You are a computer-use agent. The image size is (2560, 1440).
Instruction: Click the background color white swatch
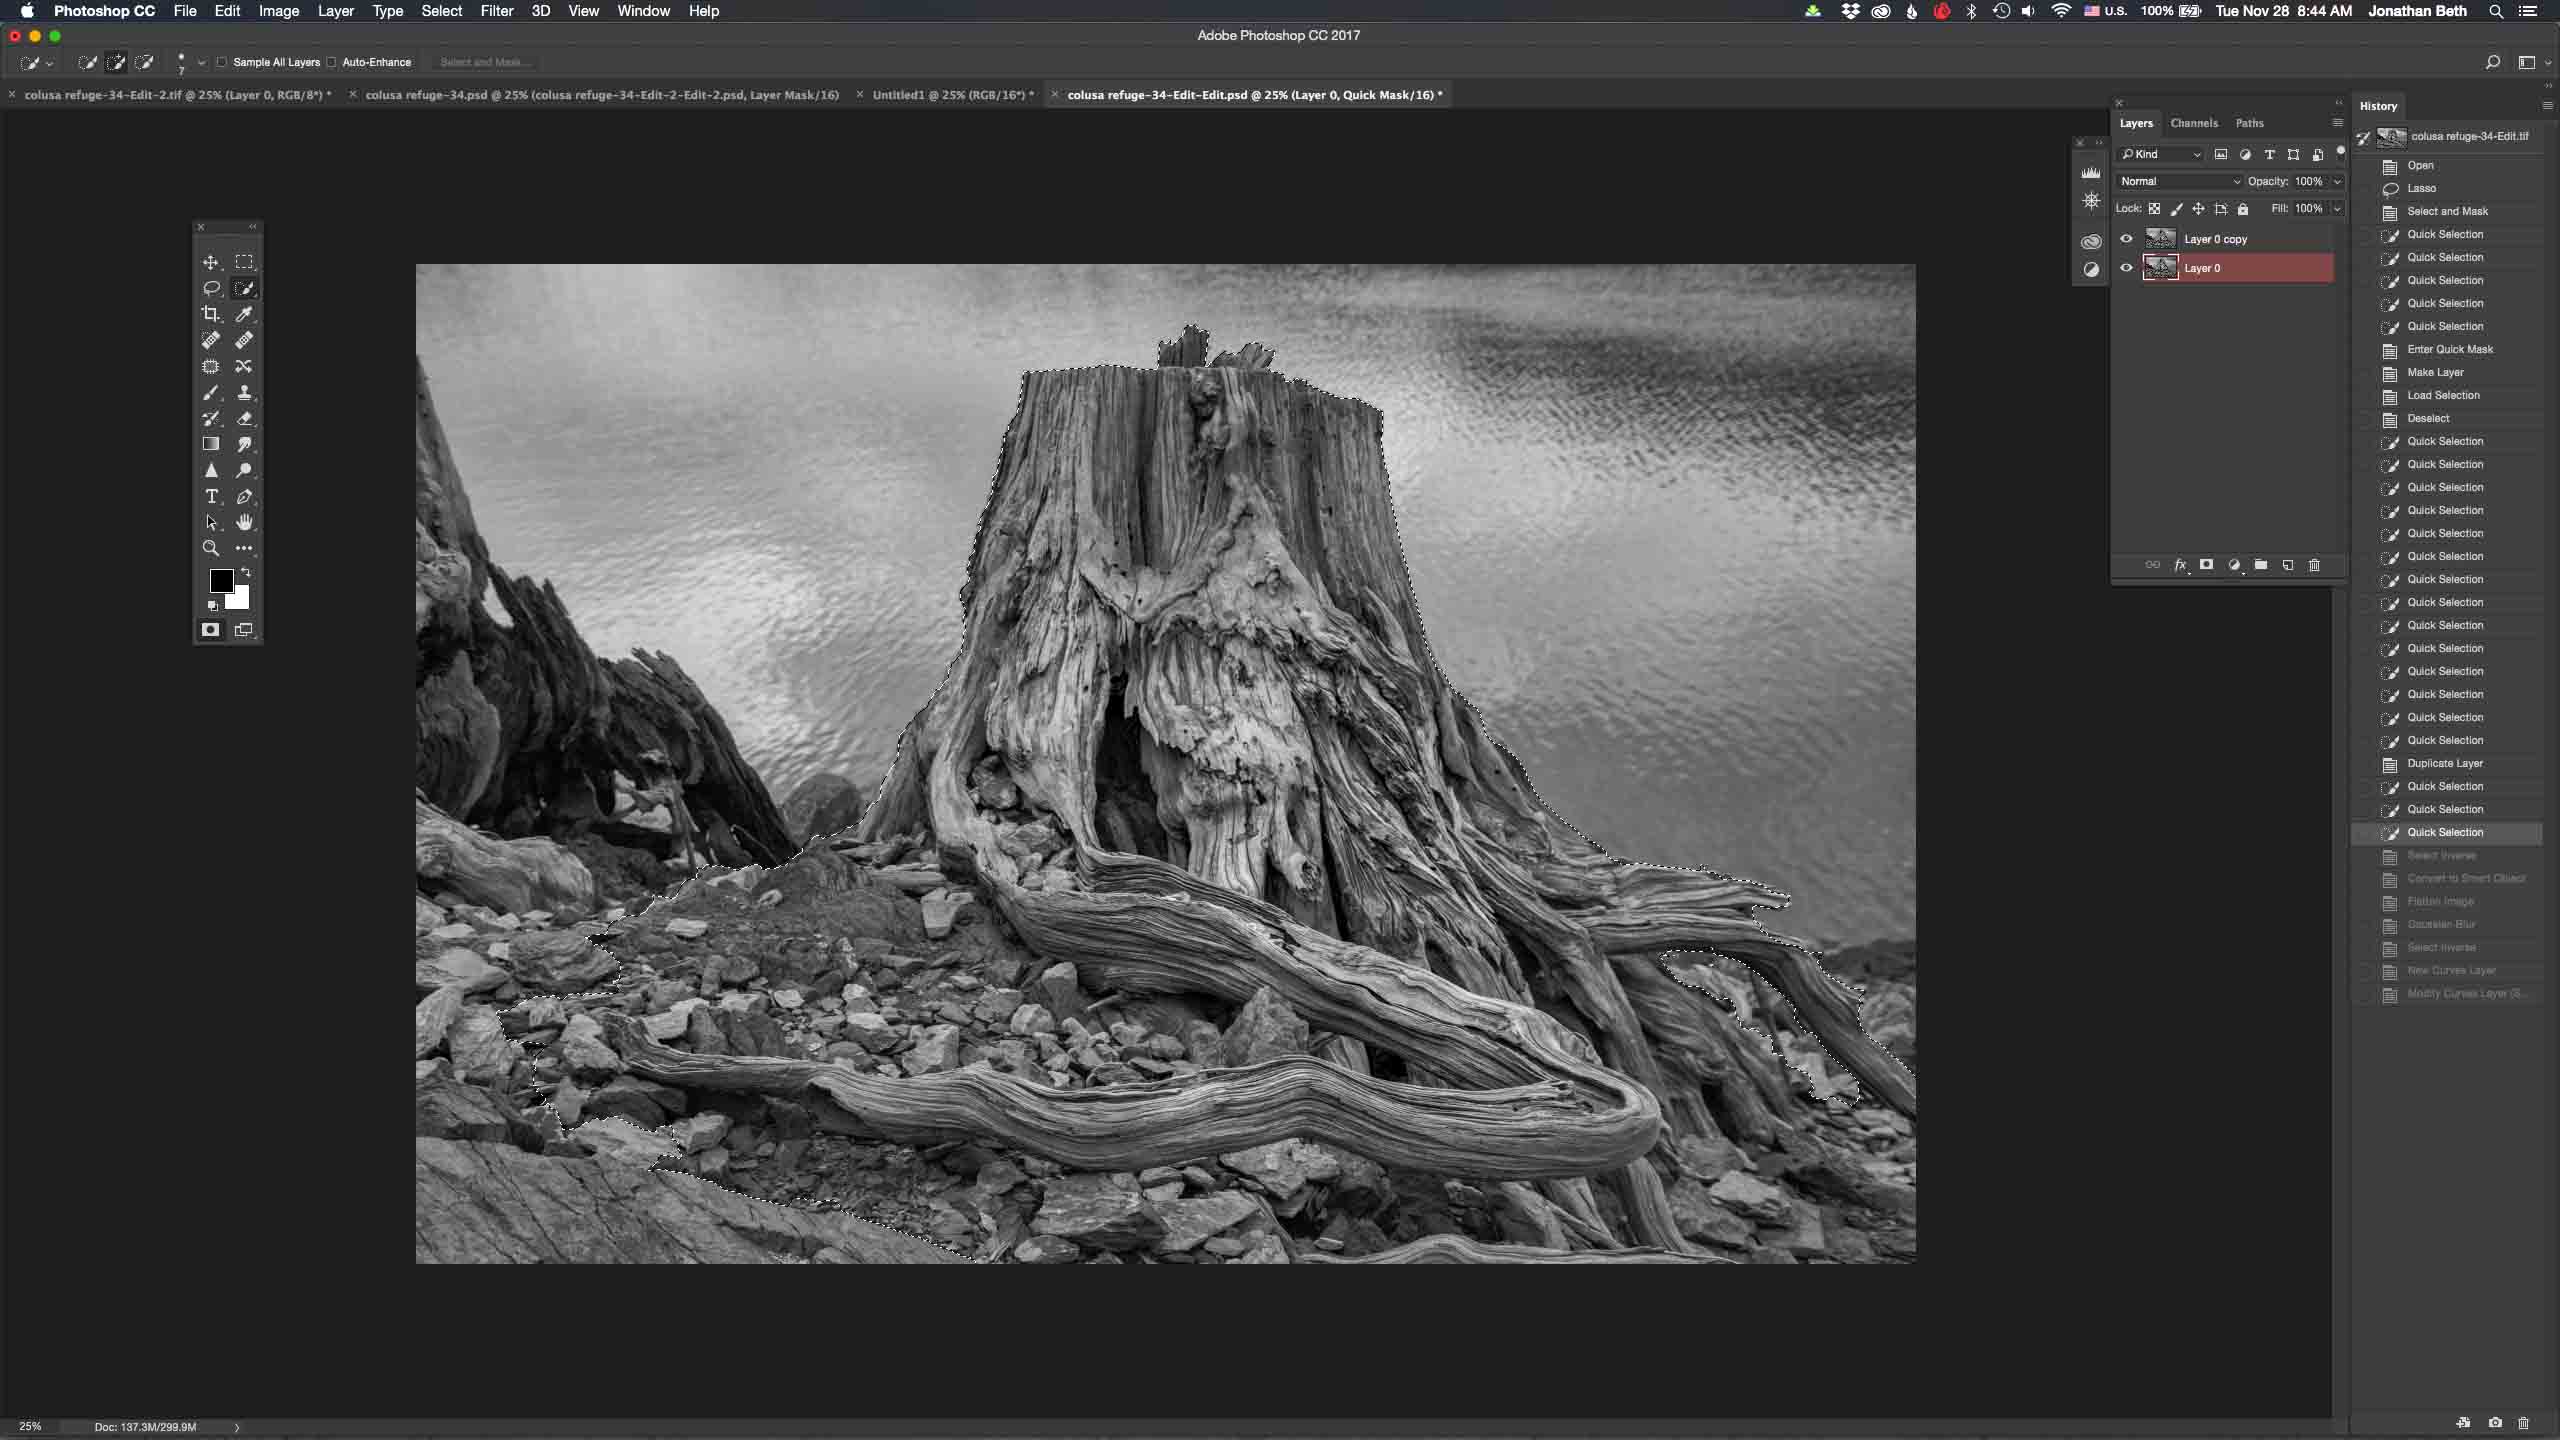[241, 599]
